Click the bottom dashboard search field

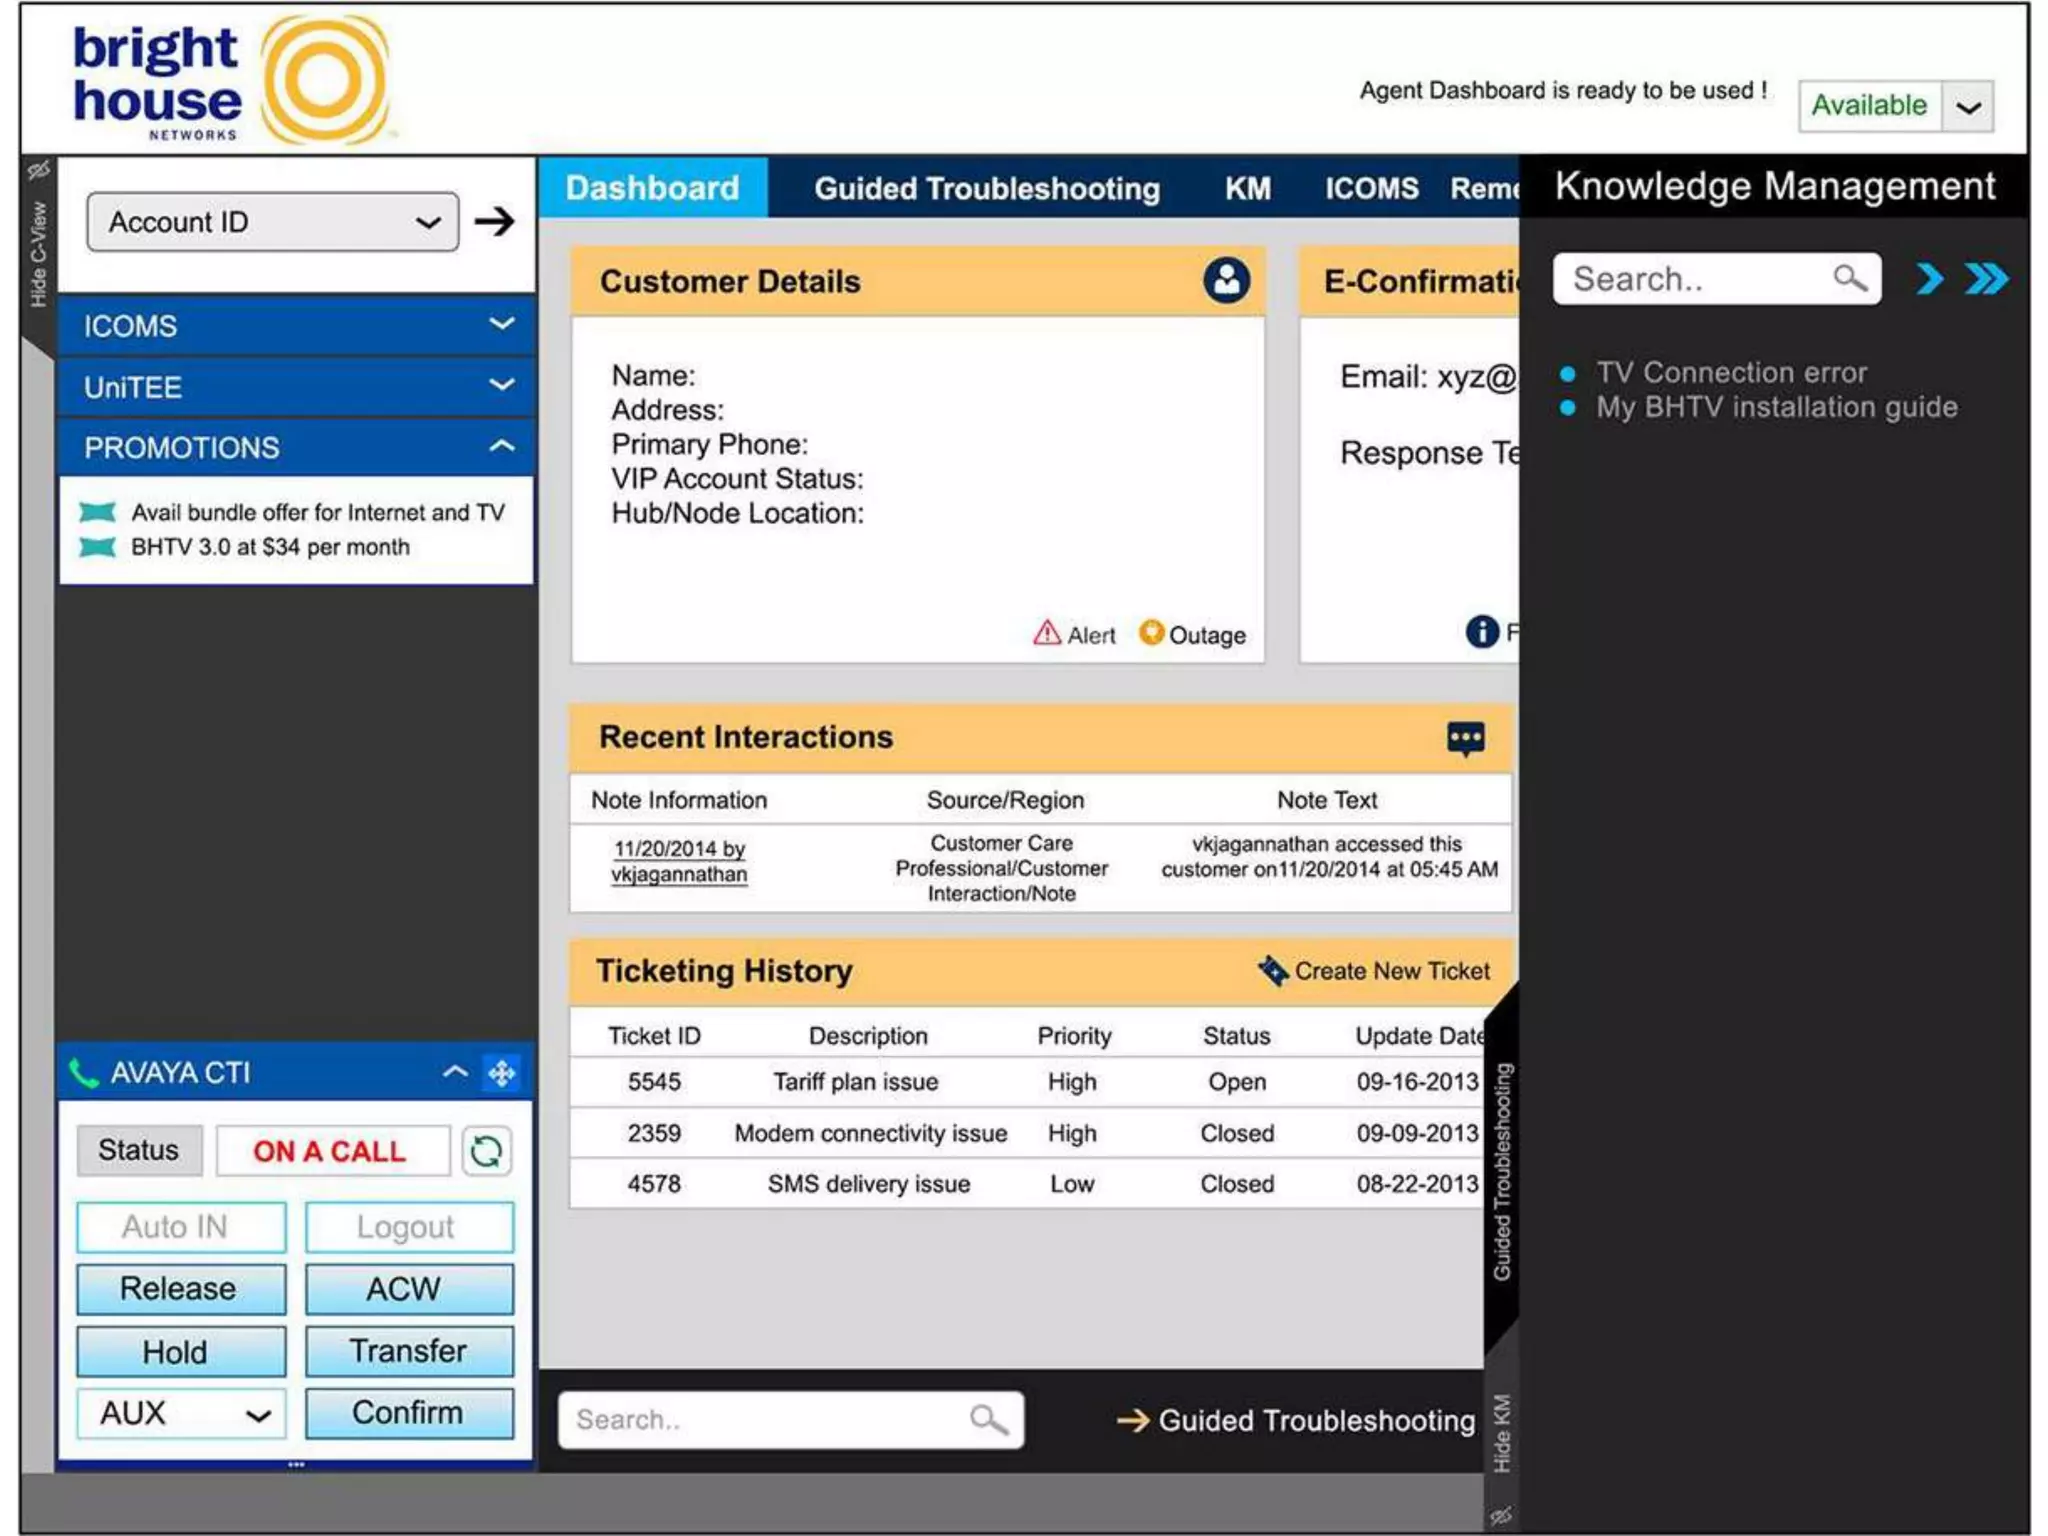[791, 1420]
